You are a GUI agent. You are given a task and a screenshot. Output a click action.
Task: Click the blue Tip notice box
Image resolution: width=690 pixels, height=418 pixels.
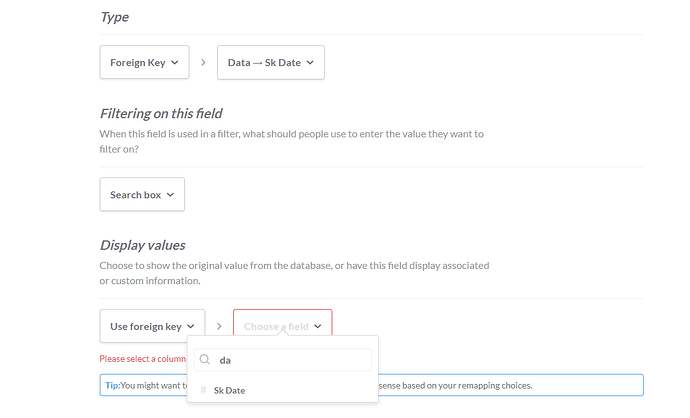[x=371, y=385]
